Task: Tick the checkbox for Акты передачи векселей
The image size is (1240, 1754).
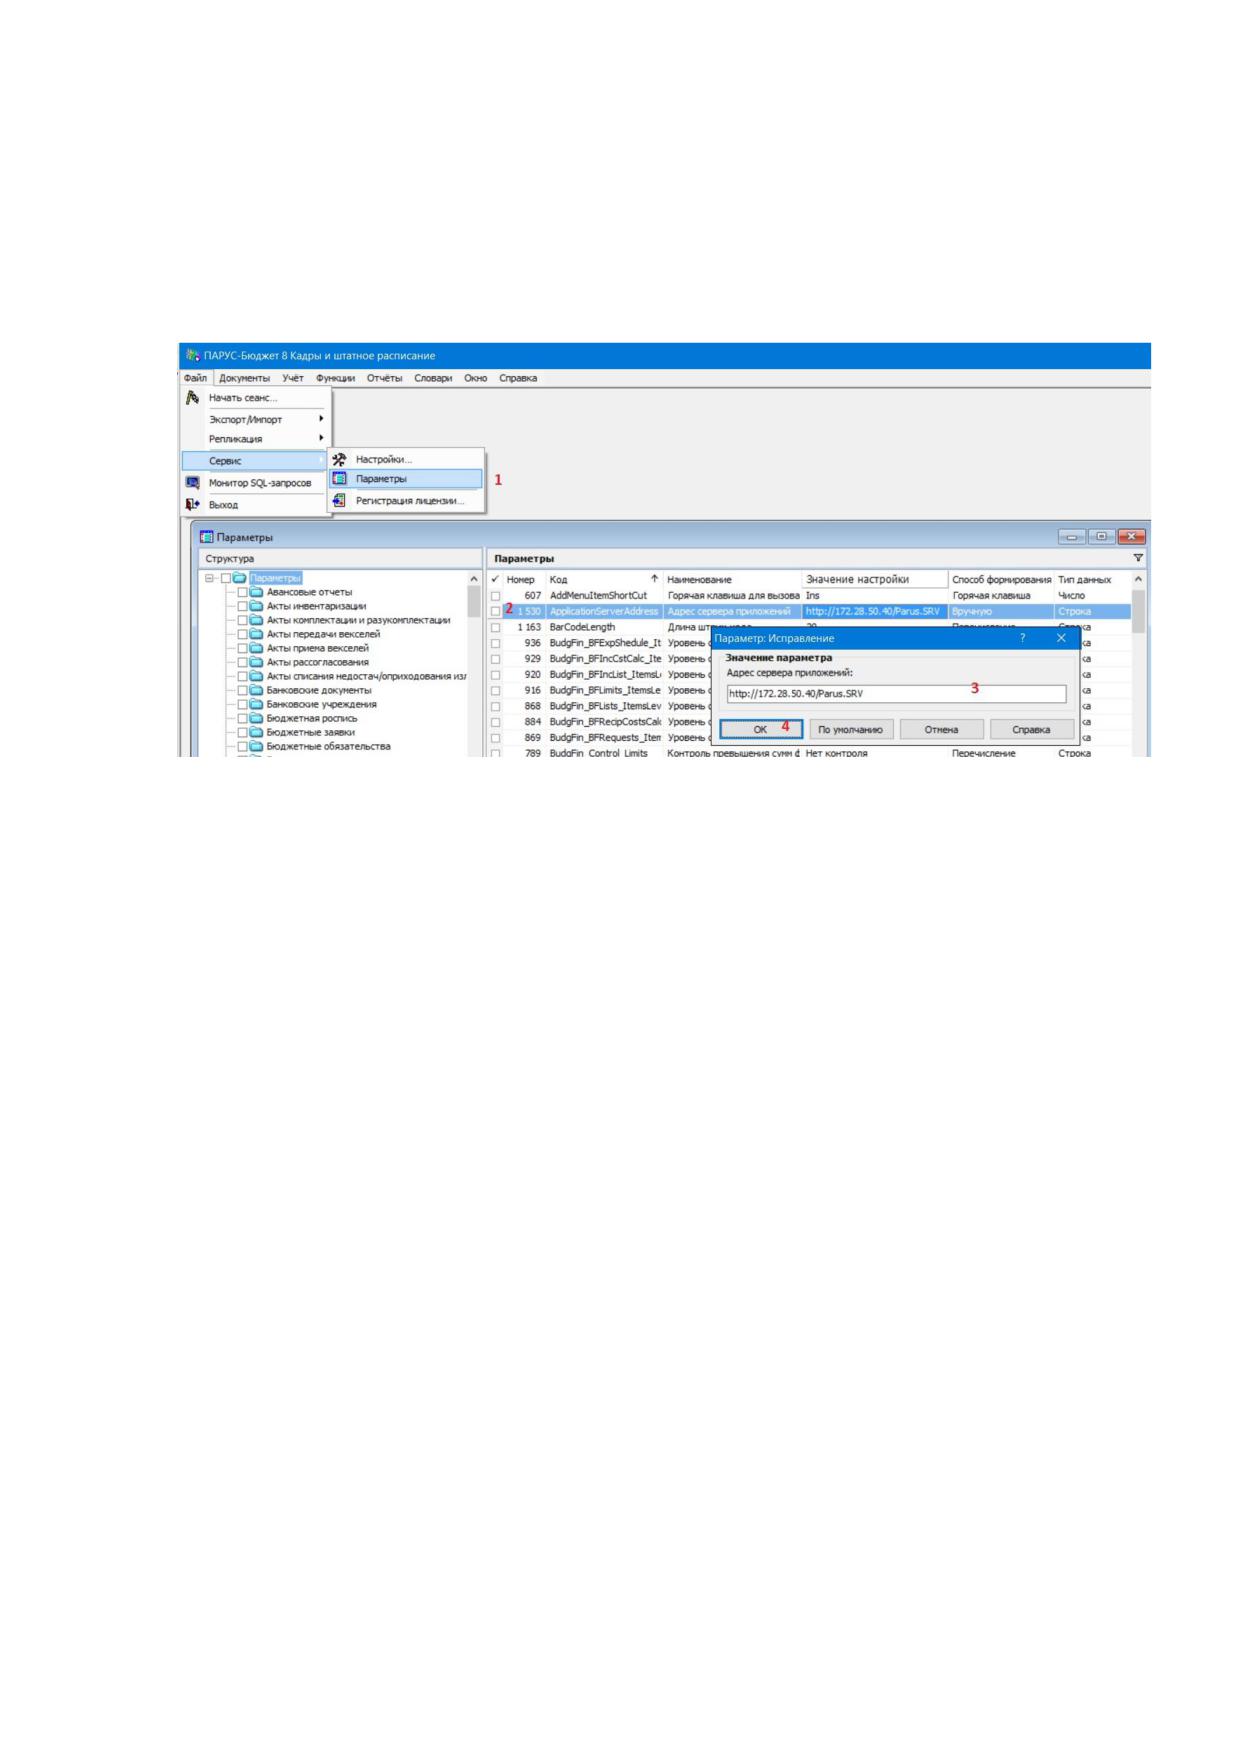Action: (242, 634)
